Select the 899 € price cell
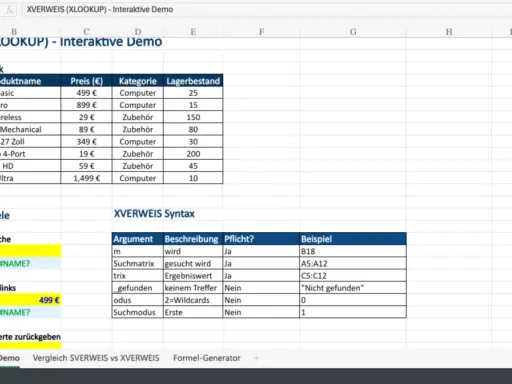Screen dimensions: 512x384 coord(86,105)
